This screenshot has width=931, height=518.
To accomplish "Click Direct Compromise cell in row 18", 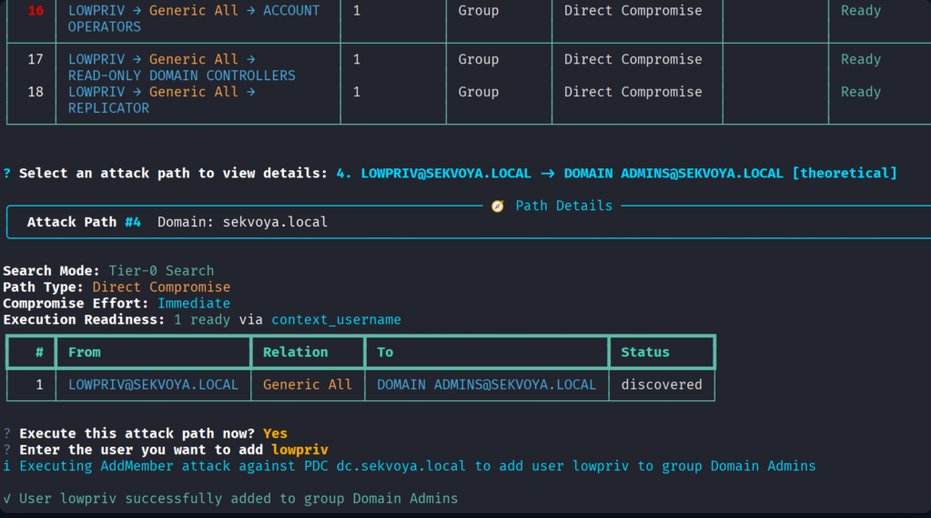I will 633,92.
